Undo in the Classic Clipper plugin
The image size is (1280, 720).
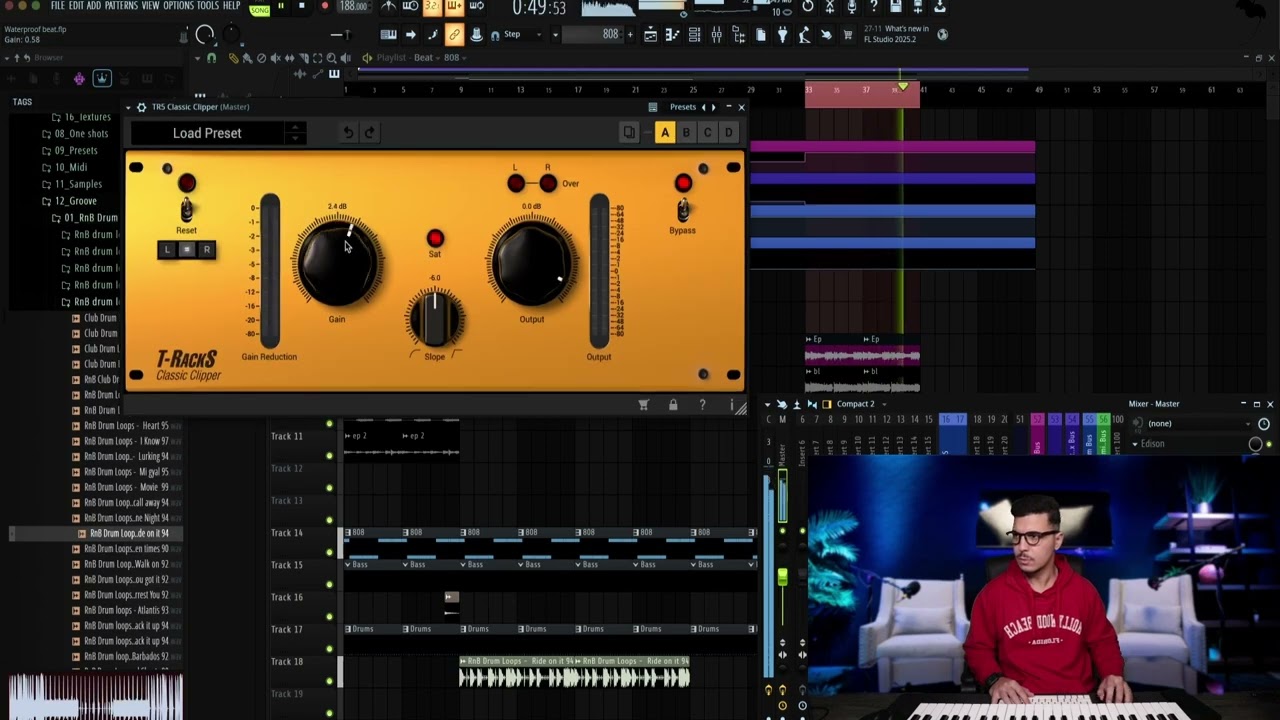348,133
